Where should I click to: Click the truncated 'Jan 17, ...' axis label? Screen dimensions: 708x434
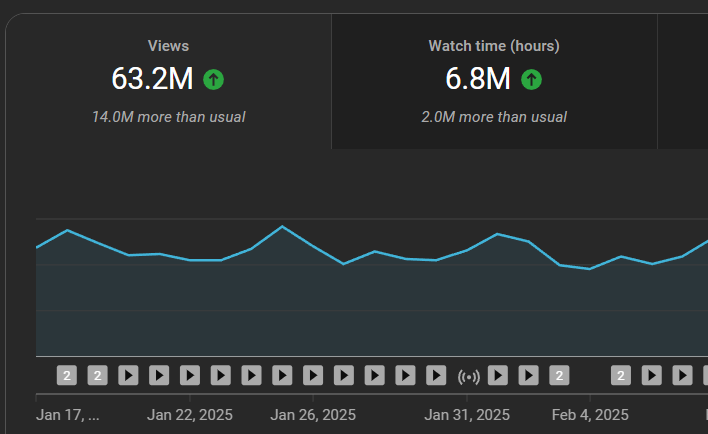coord(68,415)
